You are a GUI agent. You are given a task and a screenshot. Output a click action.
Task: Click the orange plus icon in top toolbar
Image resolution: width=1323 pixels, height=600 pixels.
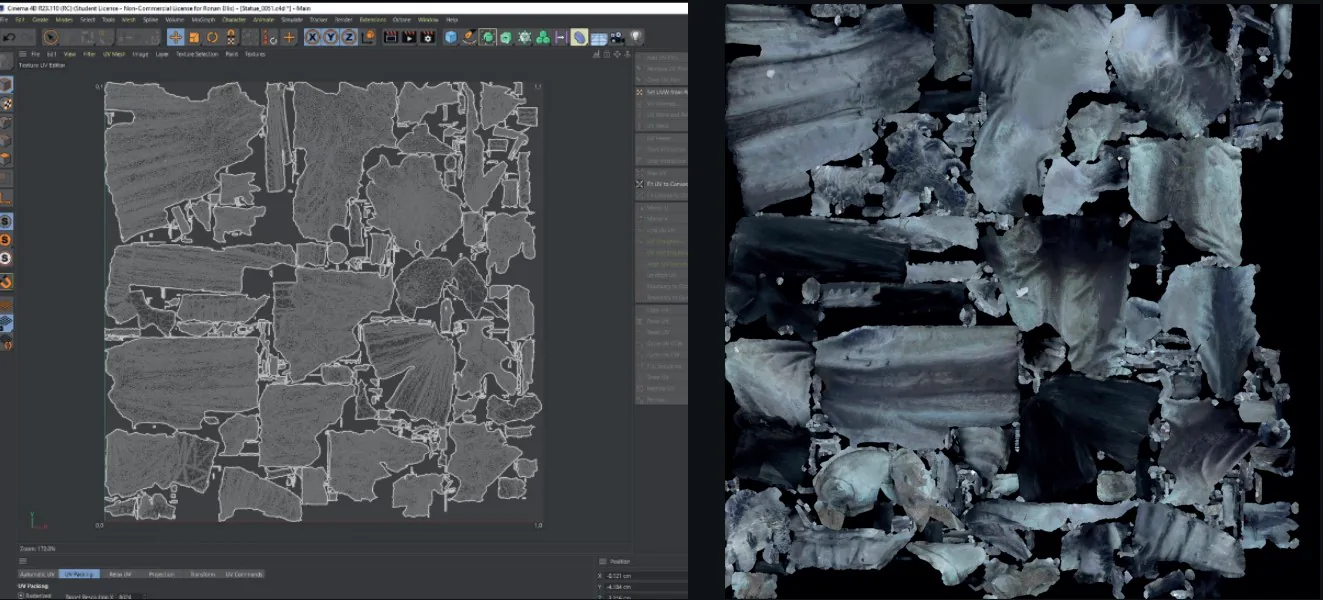[289, 37]
